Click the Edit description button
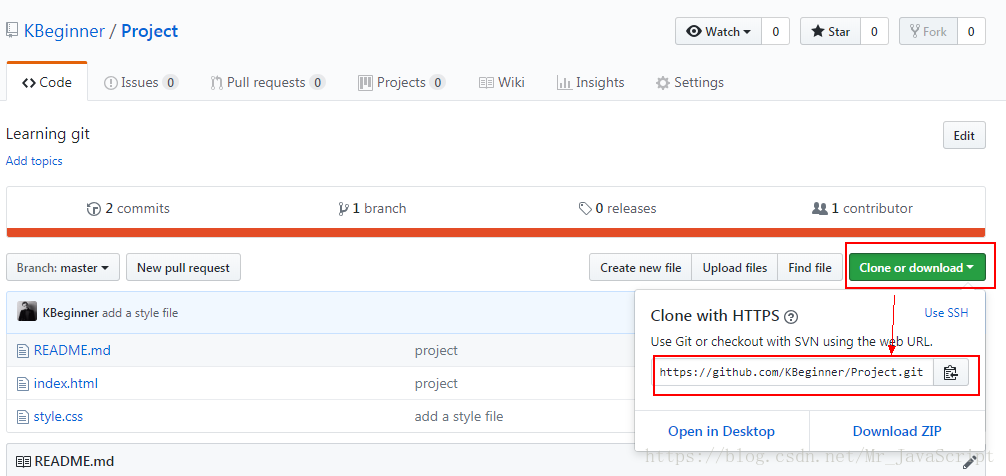The height and width of the screenshot is (476, 1006). pos(964,135)
